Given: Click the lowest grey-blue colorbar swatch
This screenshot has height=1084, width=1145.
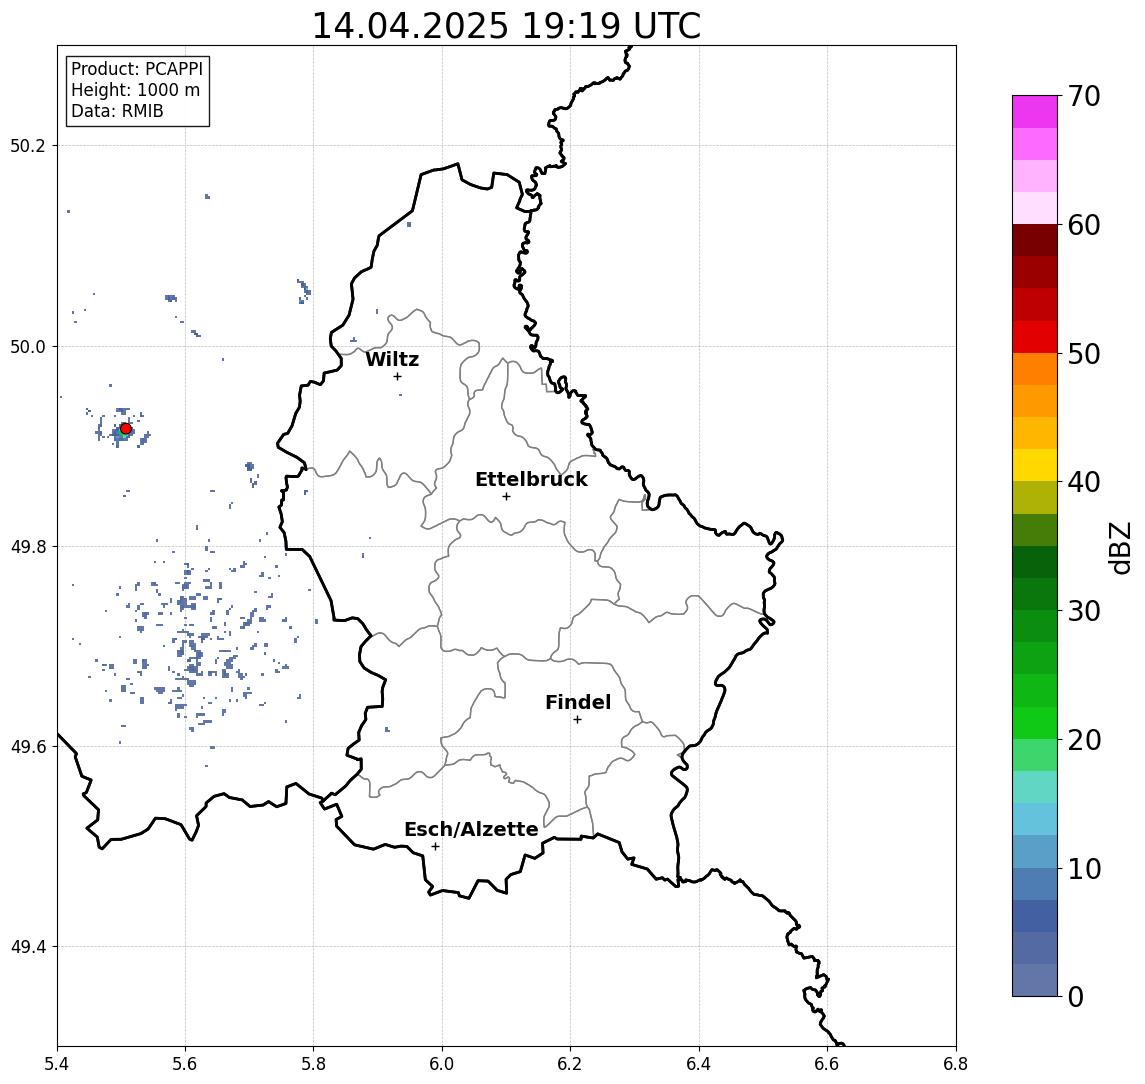Looking at the screenshot, I should tap(1035, 980).
